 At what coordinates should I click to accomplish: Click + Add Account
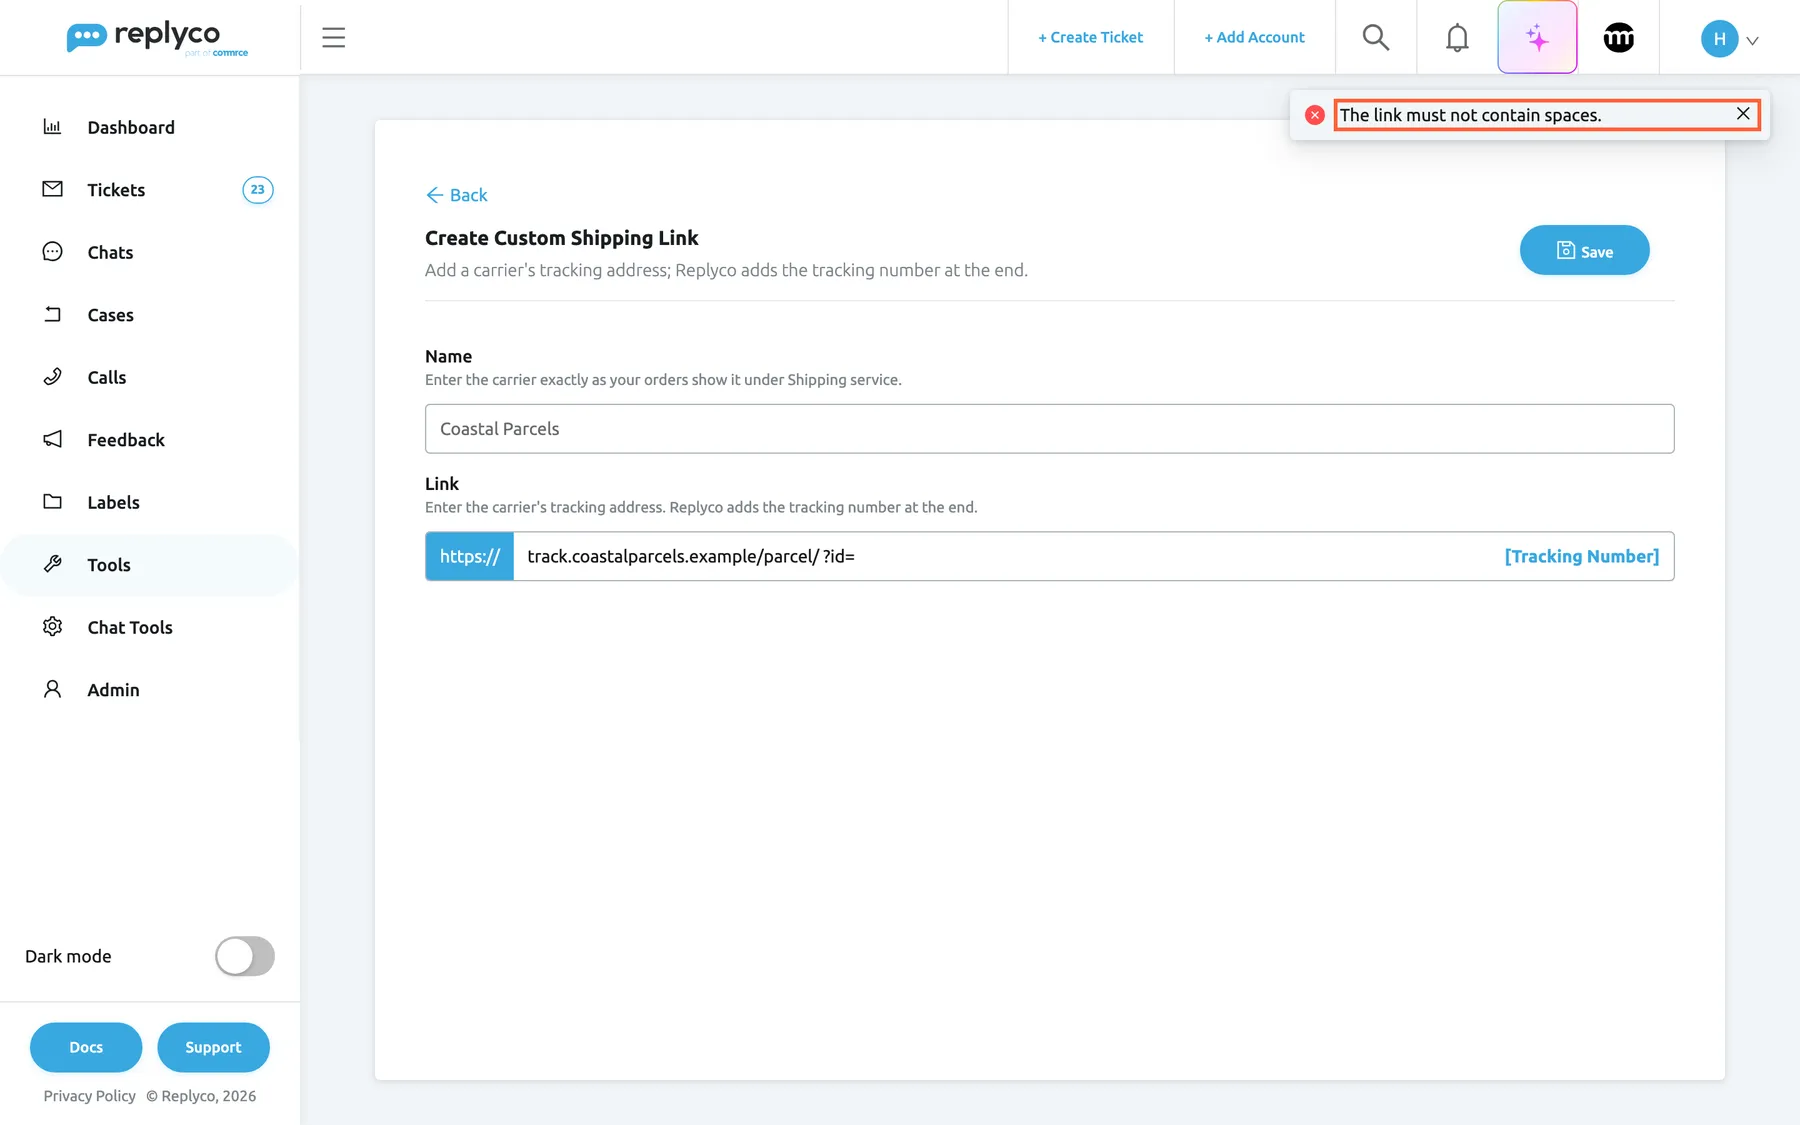pos(1254,37)
